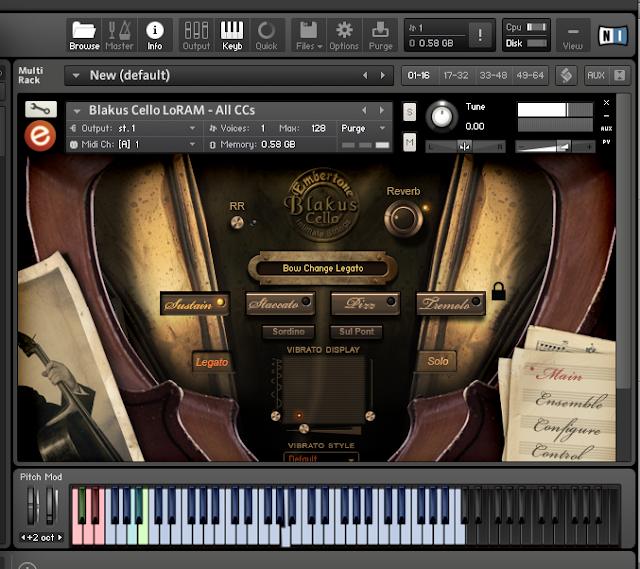Screen dimensions: 640x569
Task: Open the Ensemble page on sheet music
Action: click(x=570, y=400)
